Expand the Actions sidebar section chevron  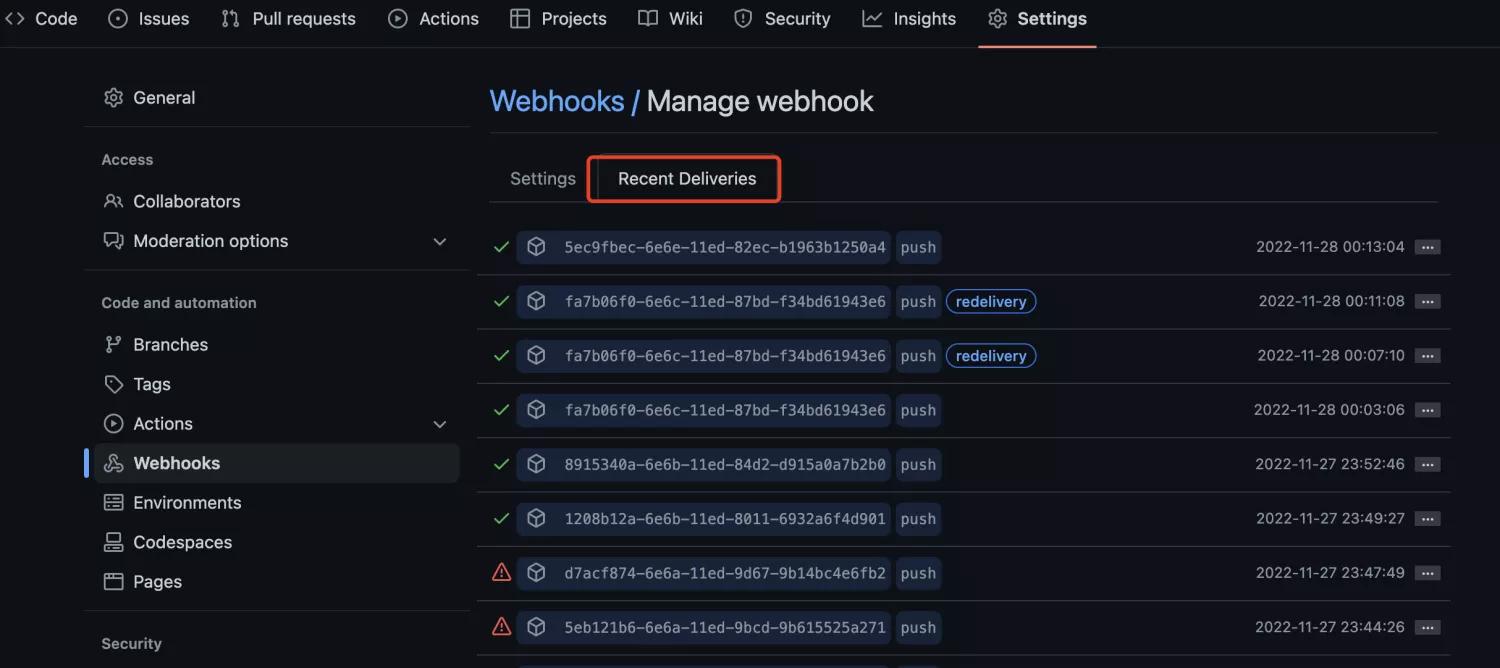pos(439,425)
